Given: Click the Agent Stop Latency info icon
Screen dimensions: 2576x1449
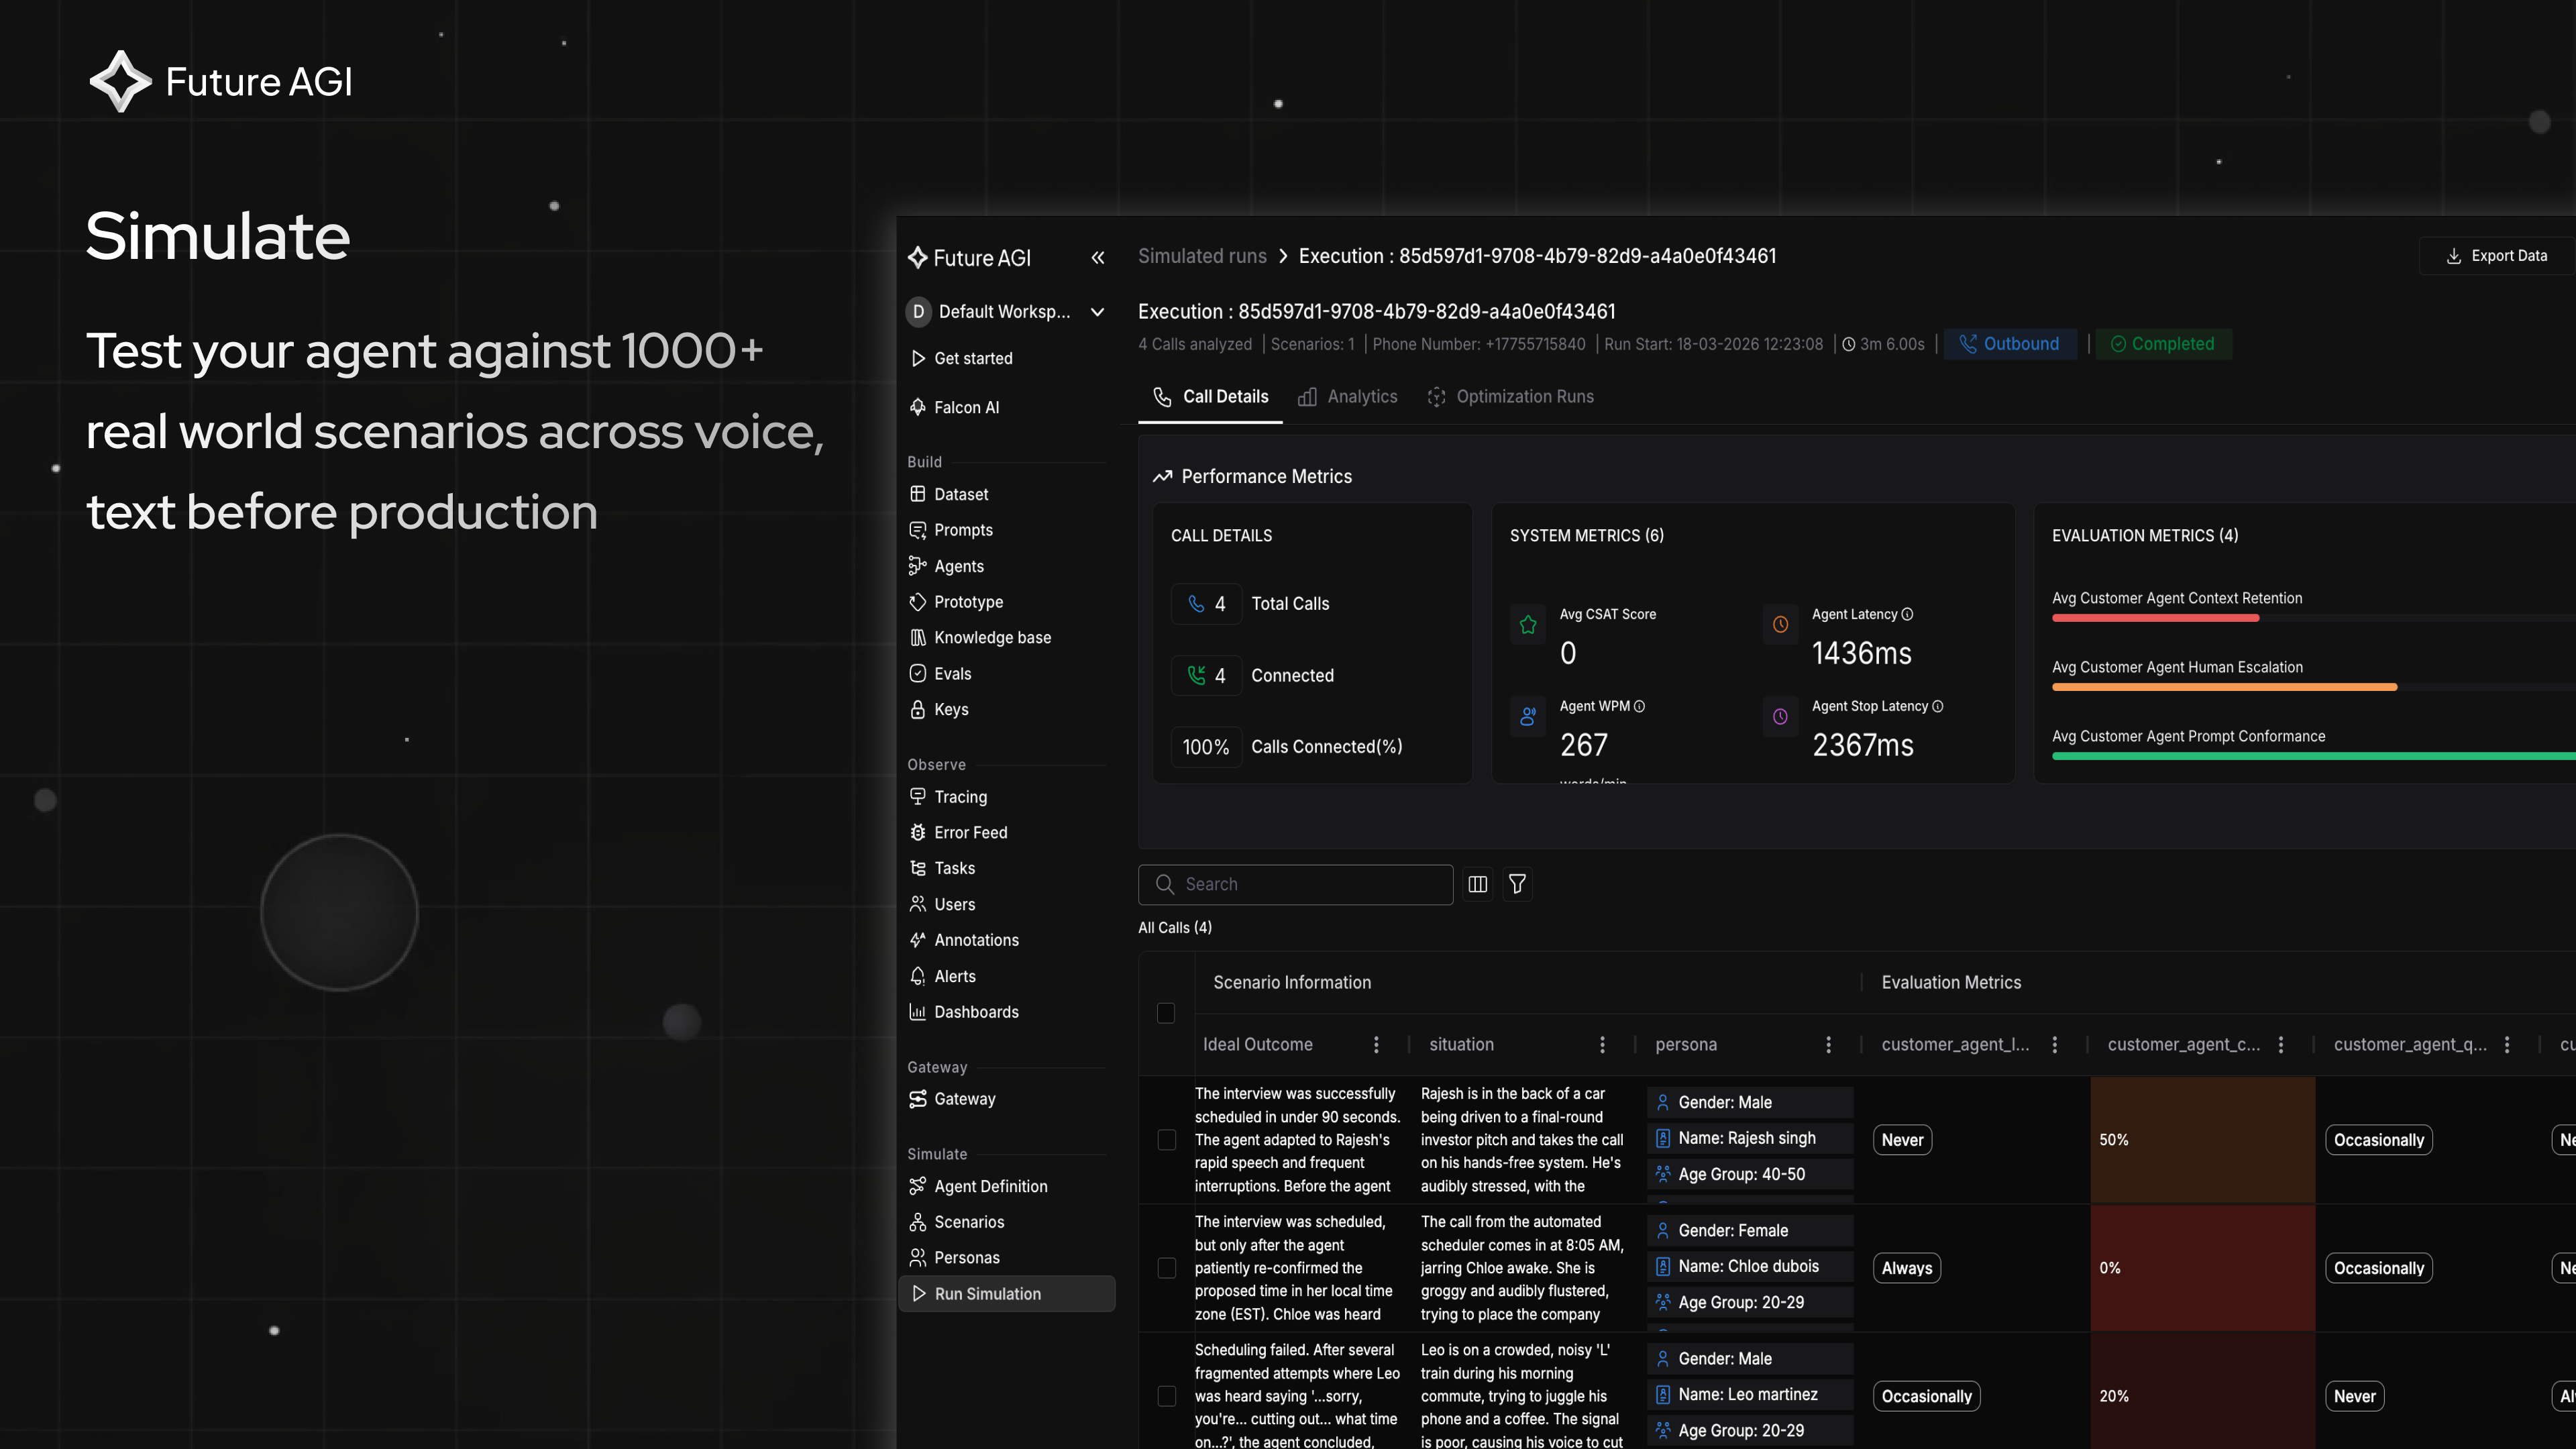Looking at the screenshot, I should [x=1937, y=706].
